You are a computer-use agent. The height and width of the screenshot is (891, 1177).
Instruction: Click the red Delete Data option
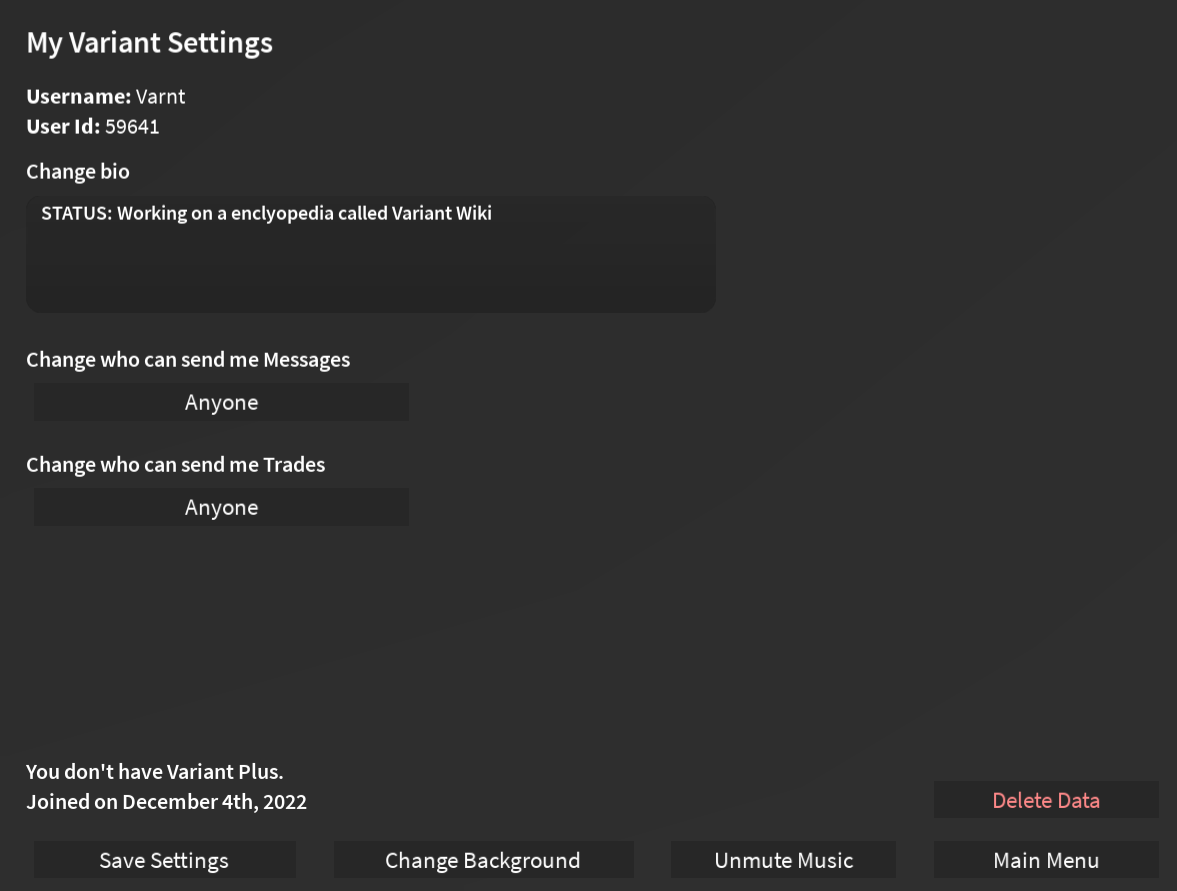pyautogui.click(x=1046, y=799)
